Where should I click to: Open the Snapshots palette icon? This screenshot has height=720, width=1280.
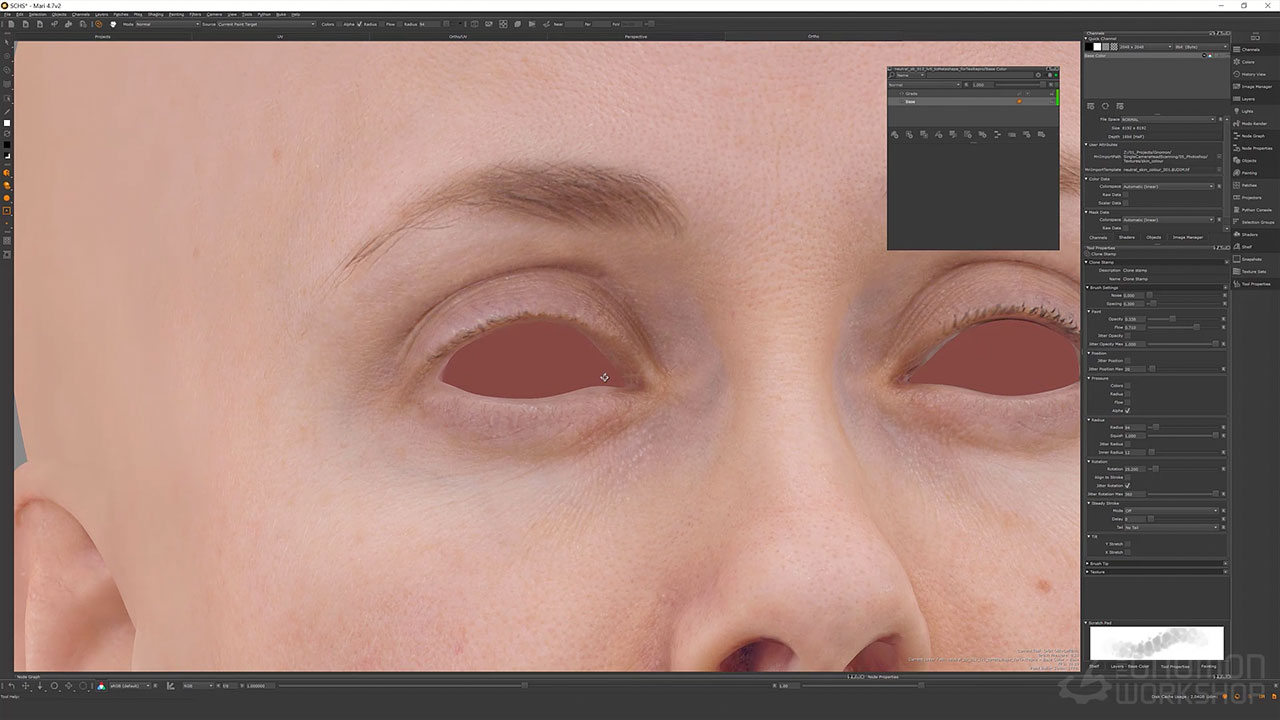[1236, 259]
